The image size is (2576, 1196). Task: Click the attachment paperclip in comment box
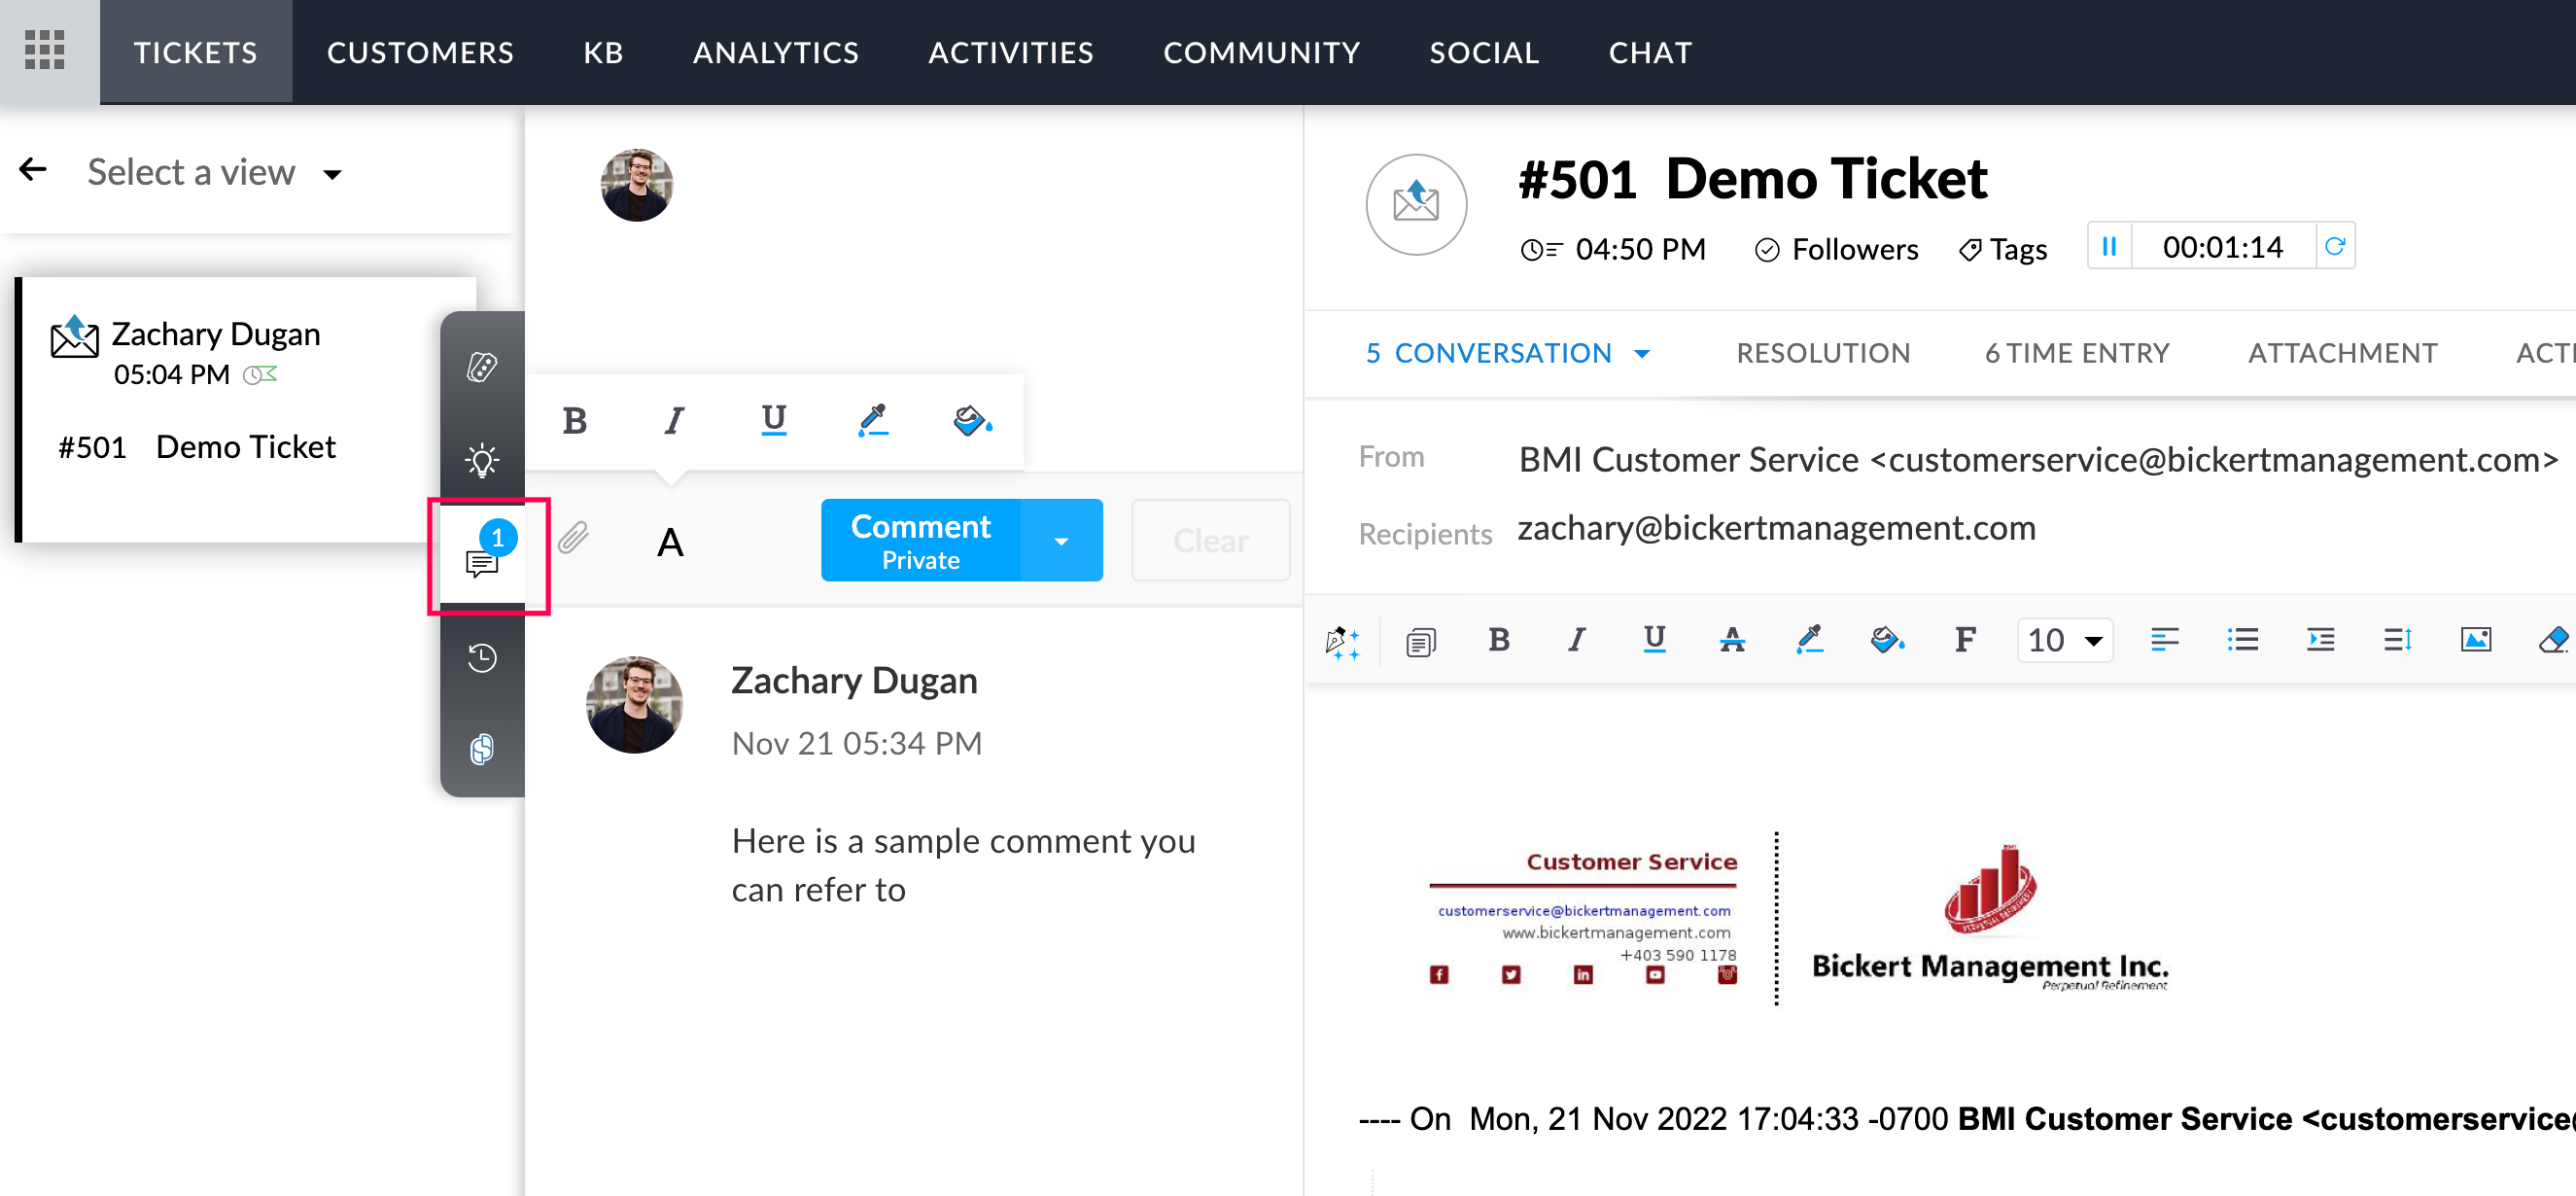pos(574,539)
